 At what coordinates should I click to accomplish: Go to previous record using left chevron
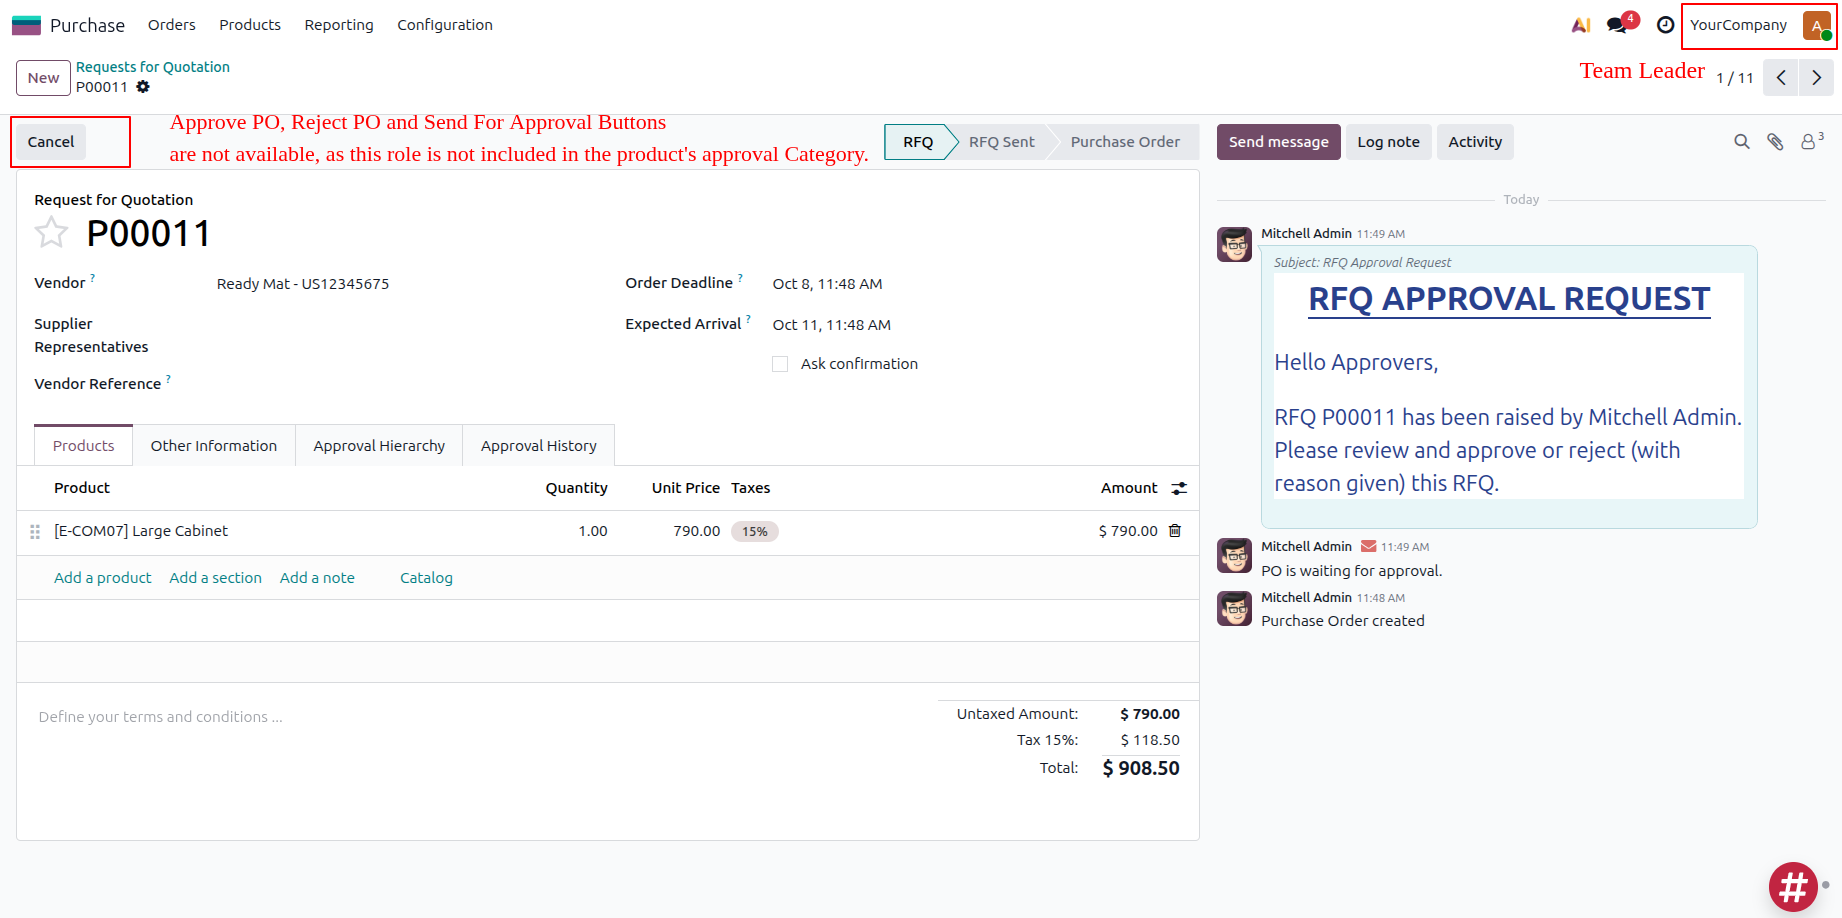(1781, 78)
